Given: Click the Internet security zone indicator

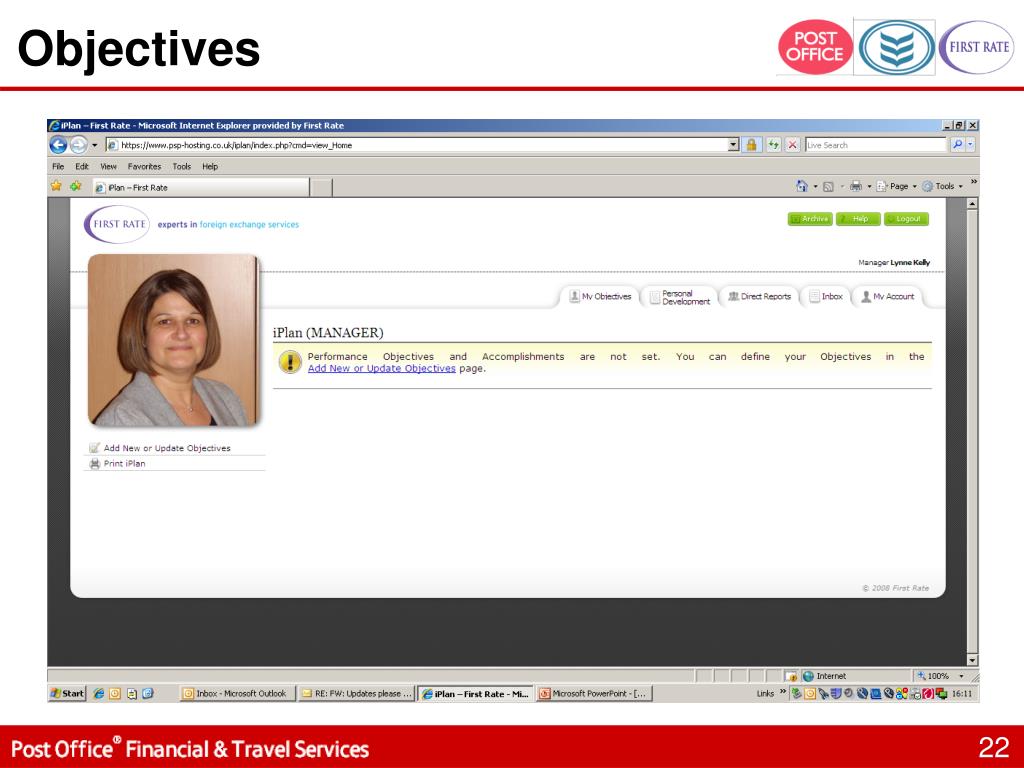Looking at the screenshot, I should pos(824,676).
